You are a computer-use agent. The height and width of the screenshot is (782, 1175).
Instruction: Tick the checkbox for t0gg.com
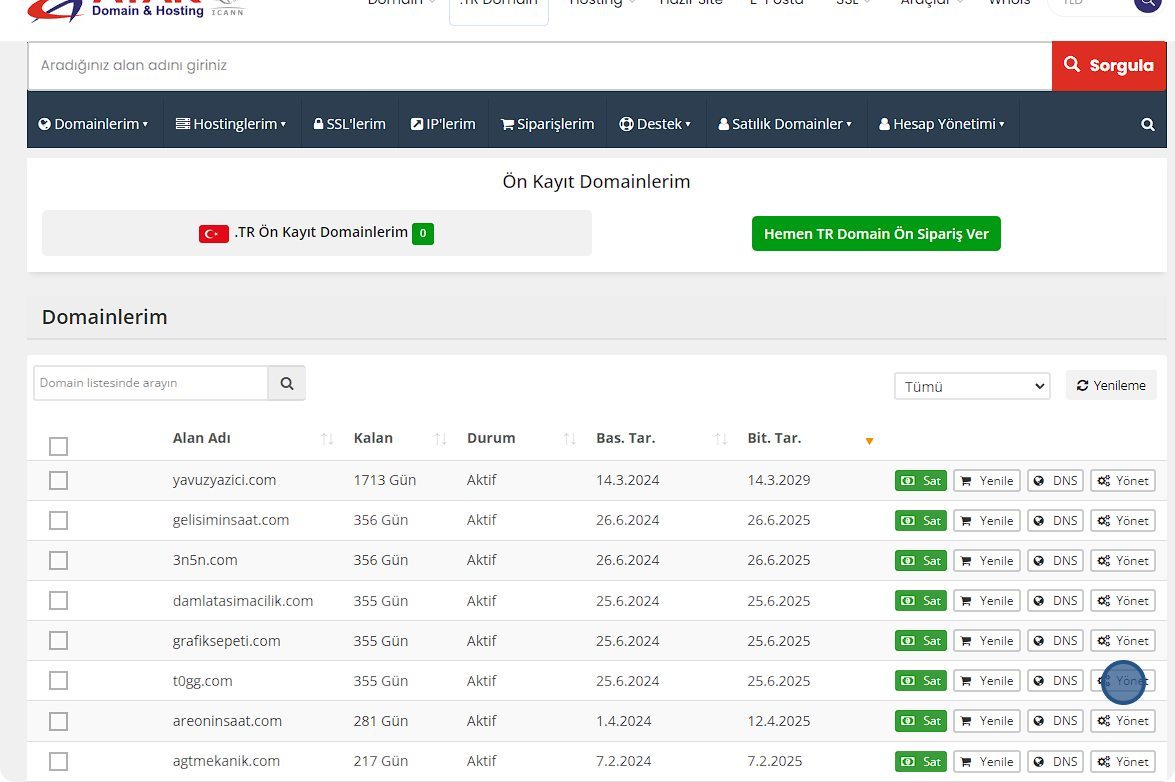pyautogui.click(x=58, y=681)
